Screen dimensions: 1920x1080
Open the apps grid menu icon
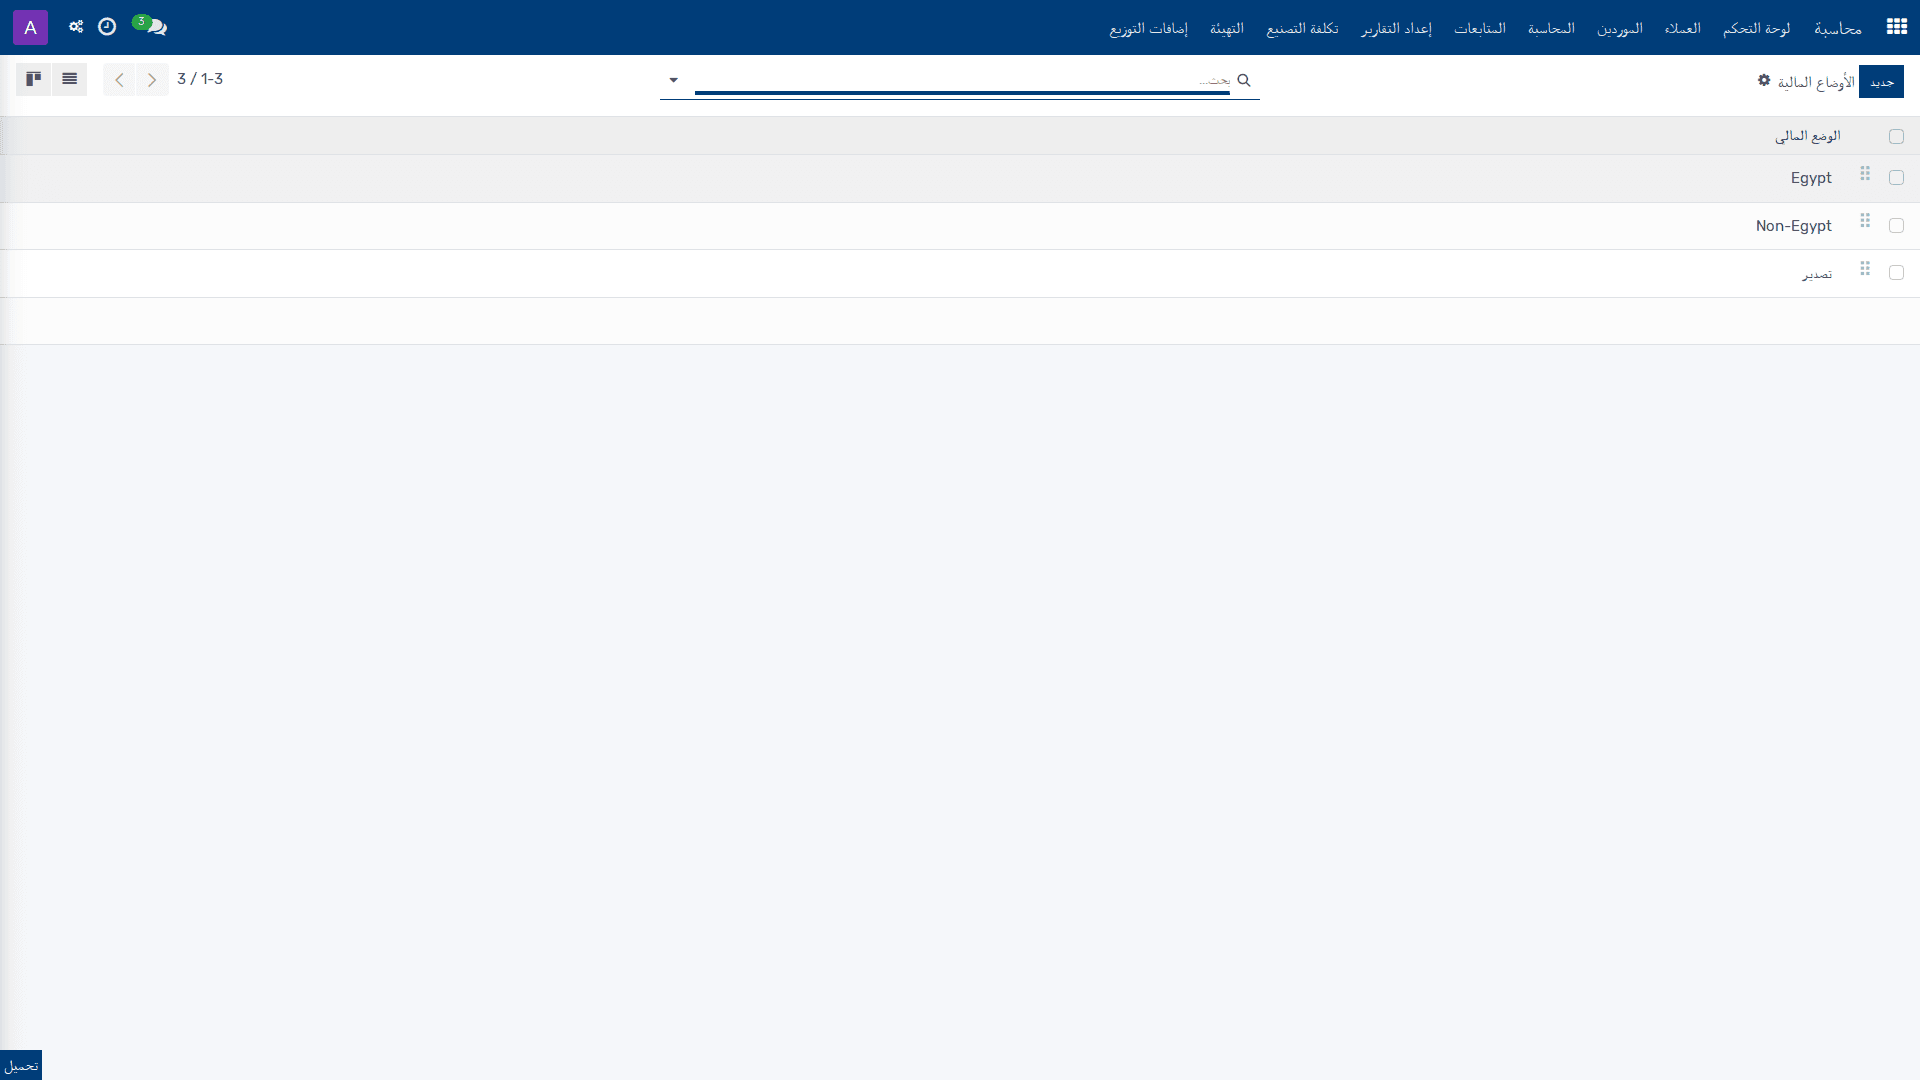(x=1896, y=27)
